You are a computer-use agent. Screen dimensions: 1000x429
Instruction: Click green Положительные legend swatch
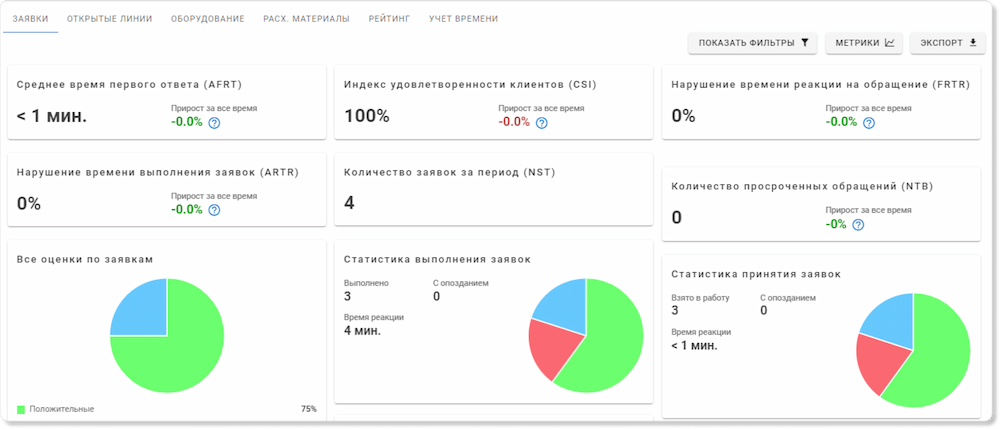[21, 409]
